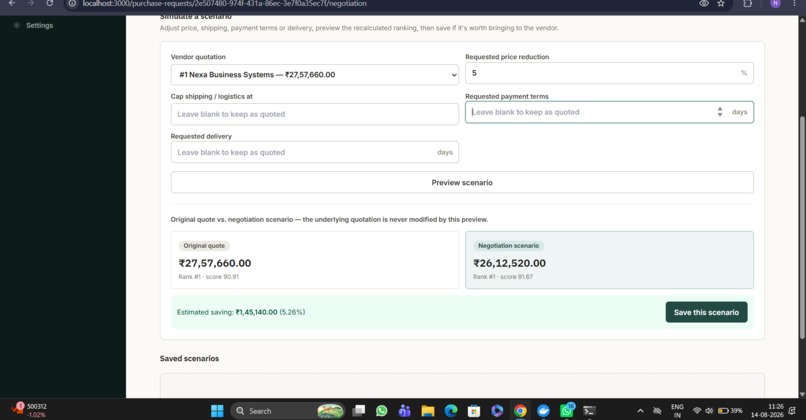
Task: Open WhatsApp Business with badge on taskbar
Action: pyautogui.click(x=567, y=410)
